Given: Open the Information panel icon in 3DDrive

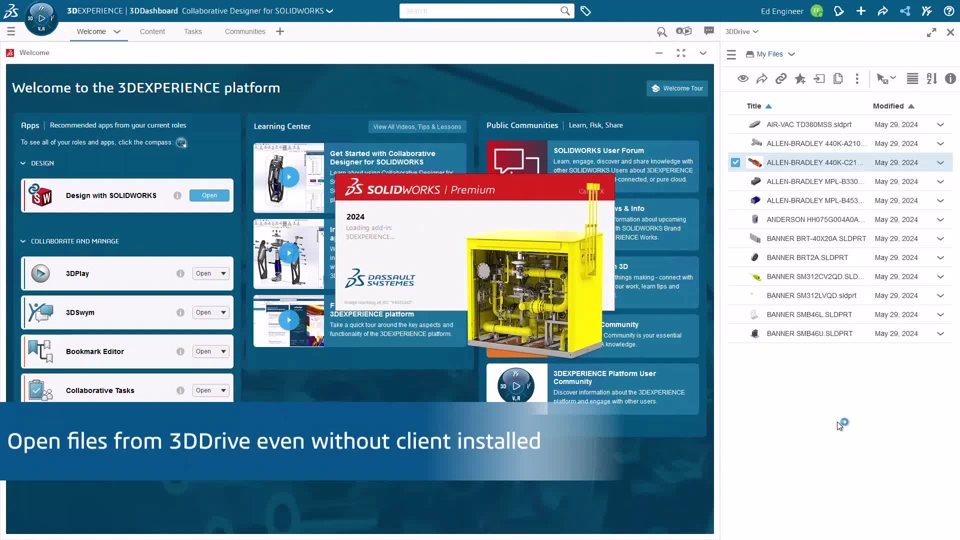Looking at the screenshot, I should click(950, 78).
